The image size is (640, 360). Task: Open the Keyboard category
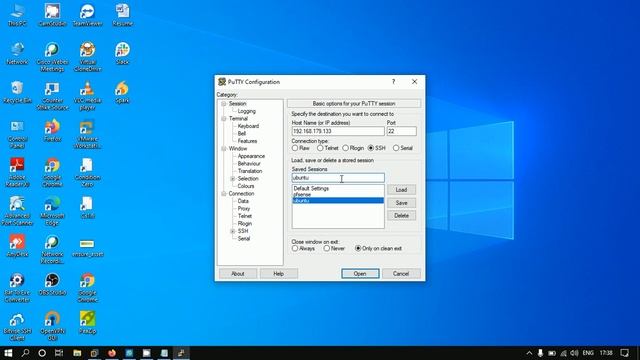click(248, 126)
